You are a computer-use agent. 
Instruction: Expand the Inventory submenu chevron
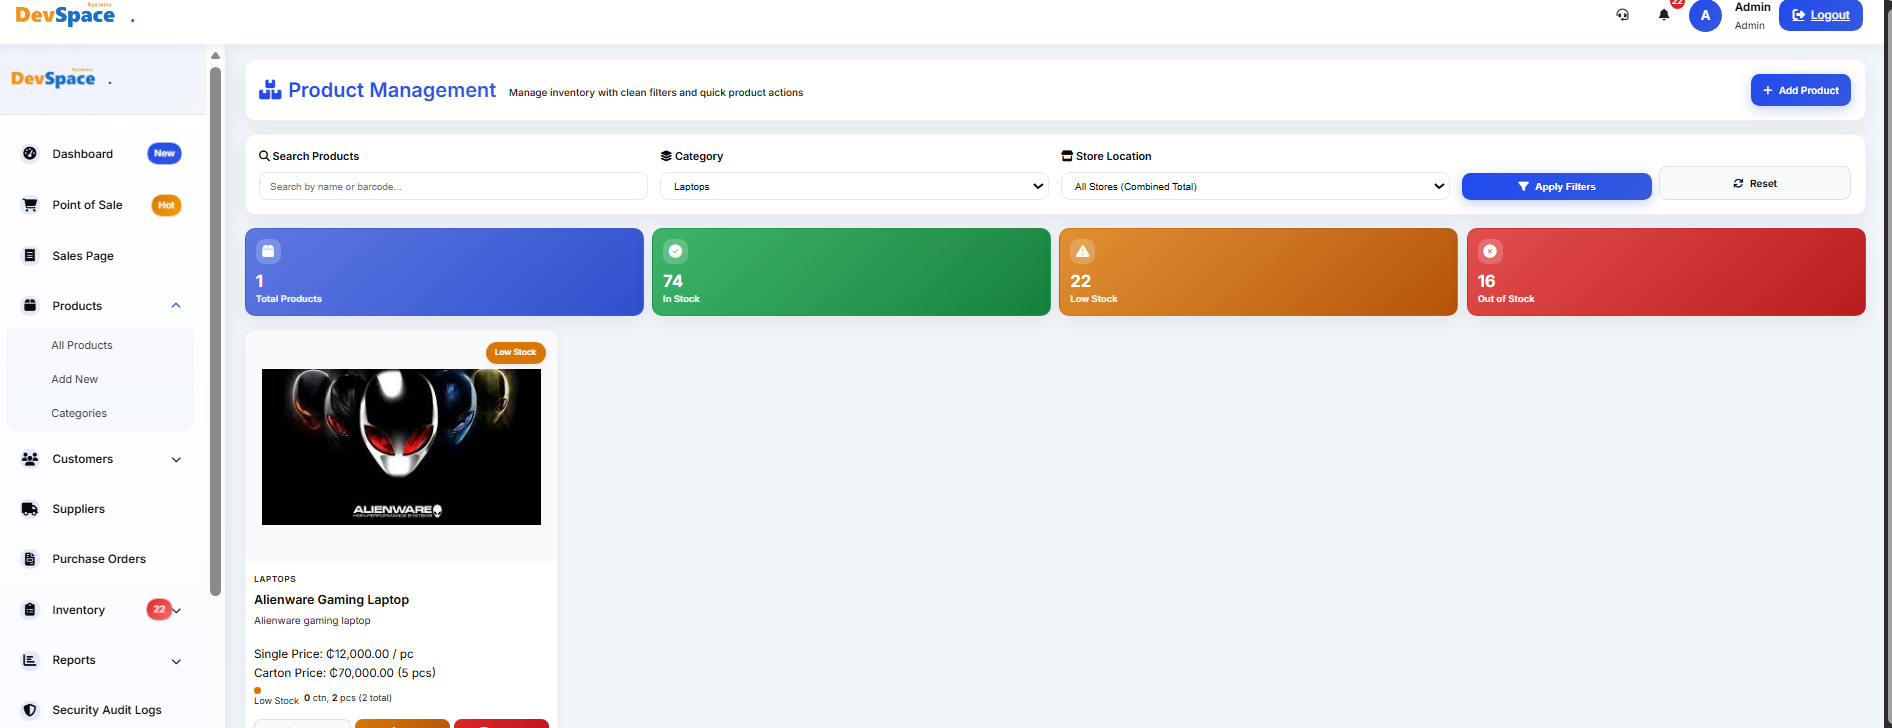[177, 610]
